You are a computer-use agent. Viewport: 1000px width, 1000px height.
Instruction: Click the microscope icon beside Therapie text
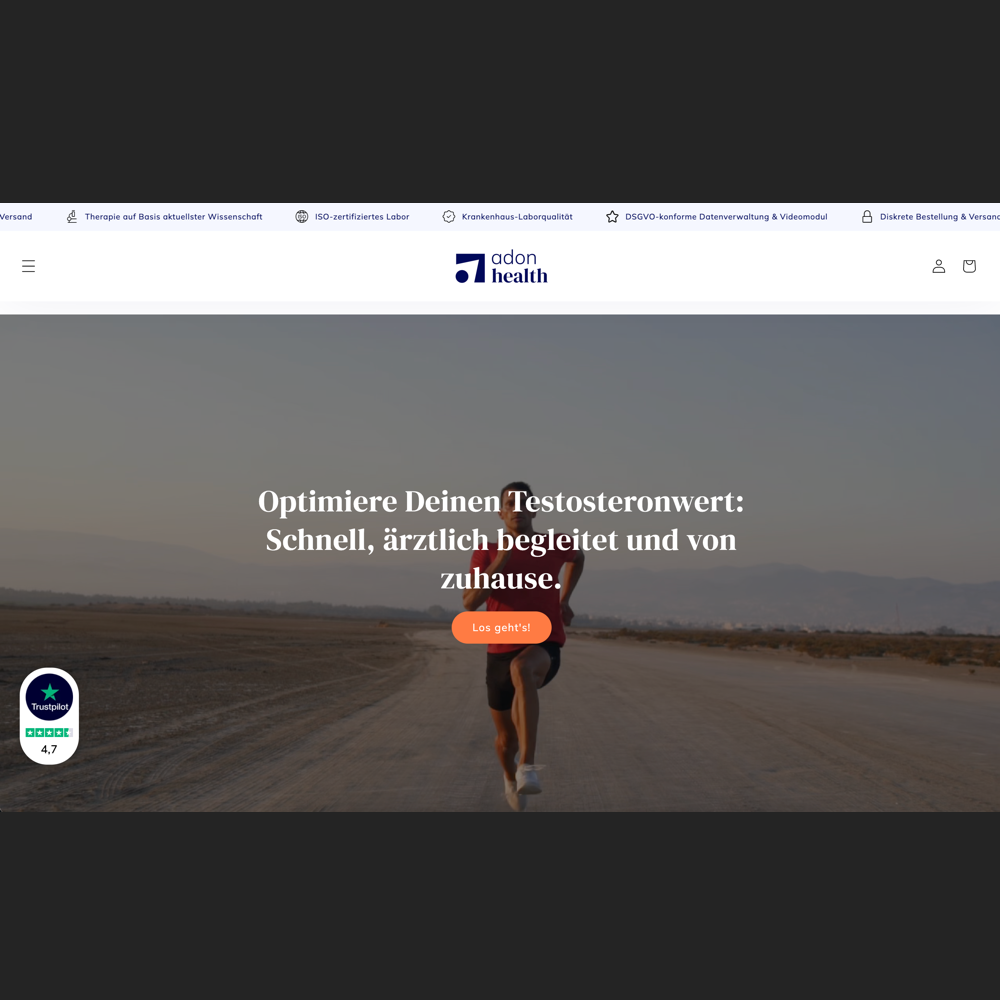click(71, 217)
